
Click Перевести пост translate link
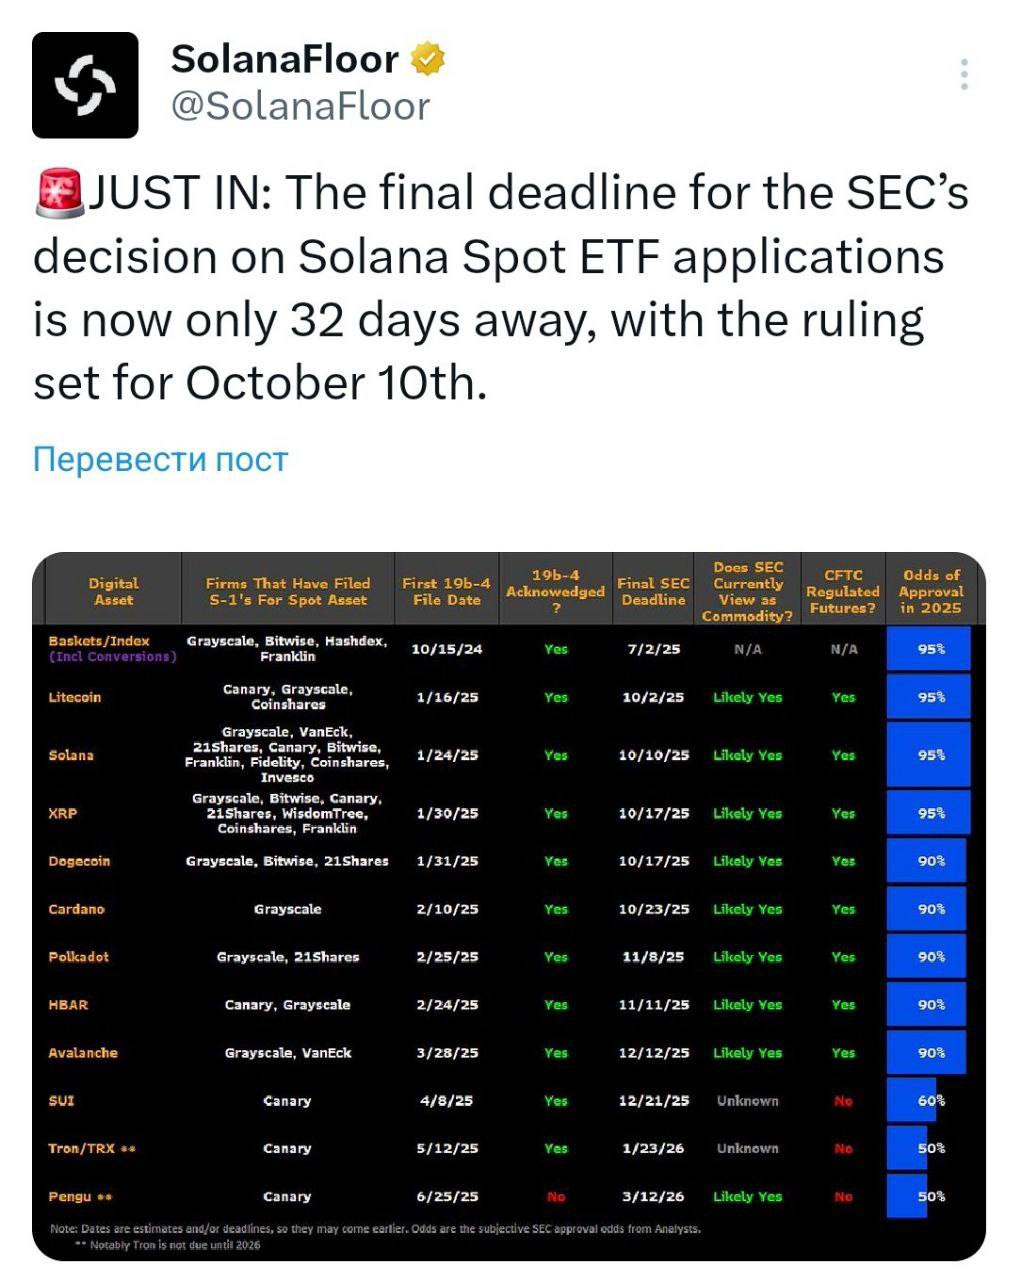click(x=160, y=459)
